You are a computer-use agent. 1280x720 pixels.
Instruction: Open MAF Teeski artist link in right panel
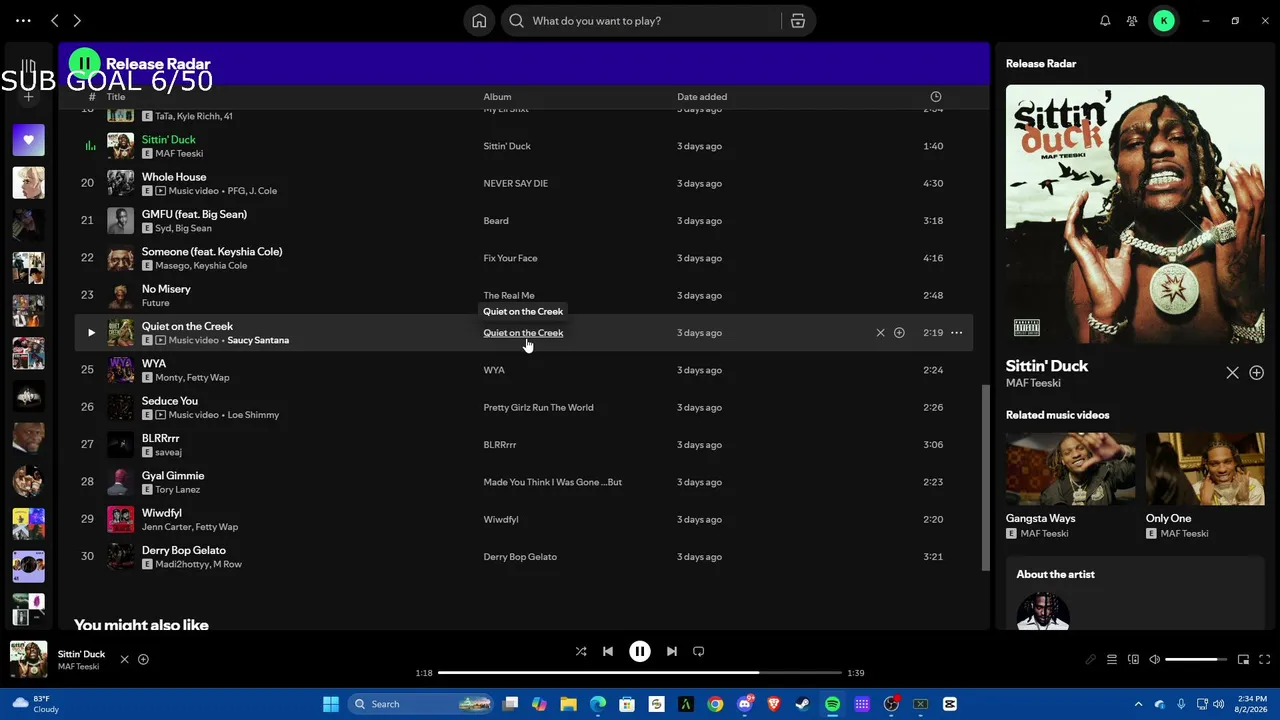[x=1033, y=383]
